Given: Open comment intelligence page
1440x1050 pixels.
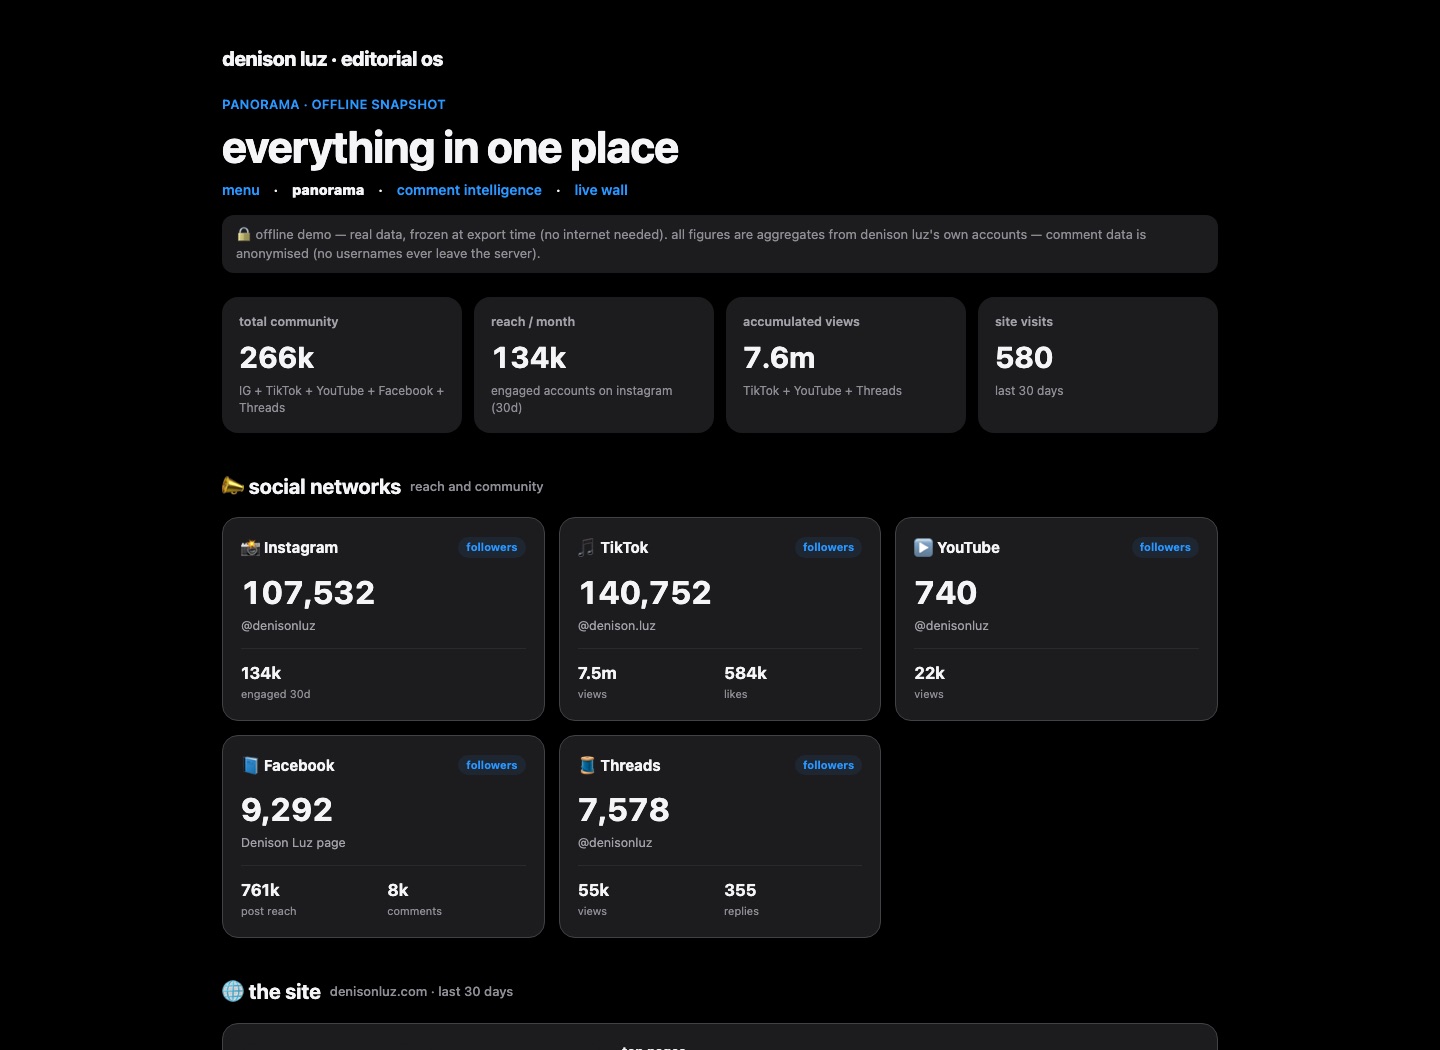Looking at the screenshot, I should [469, 190].
